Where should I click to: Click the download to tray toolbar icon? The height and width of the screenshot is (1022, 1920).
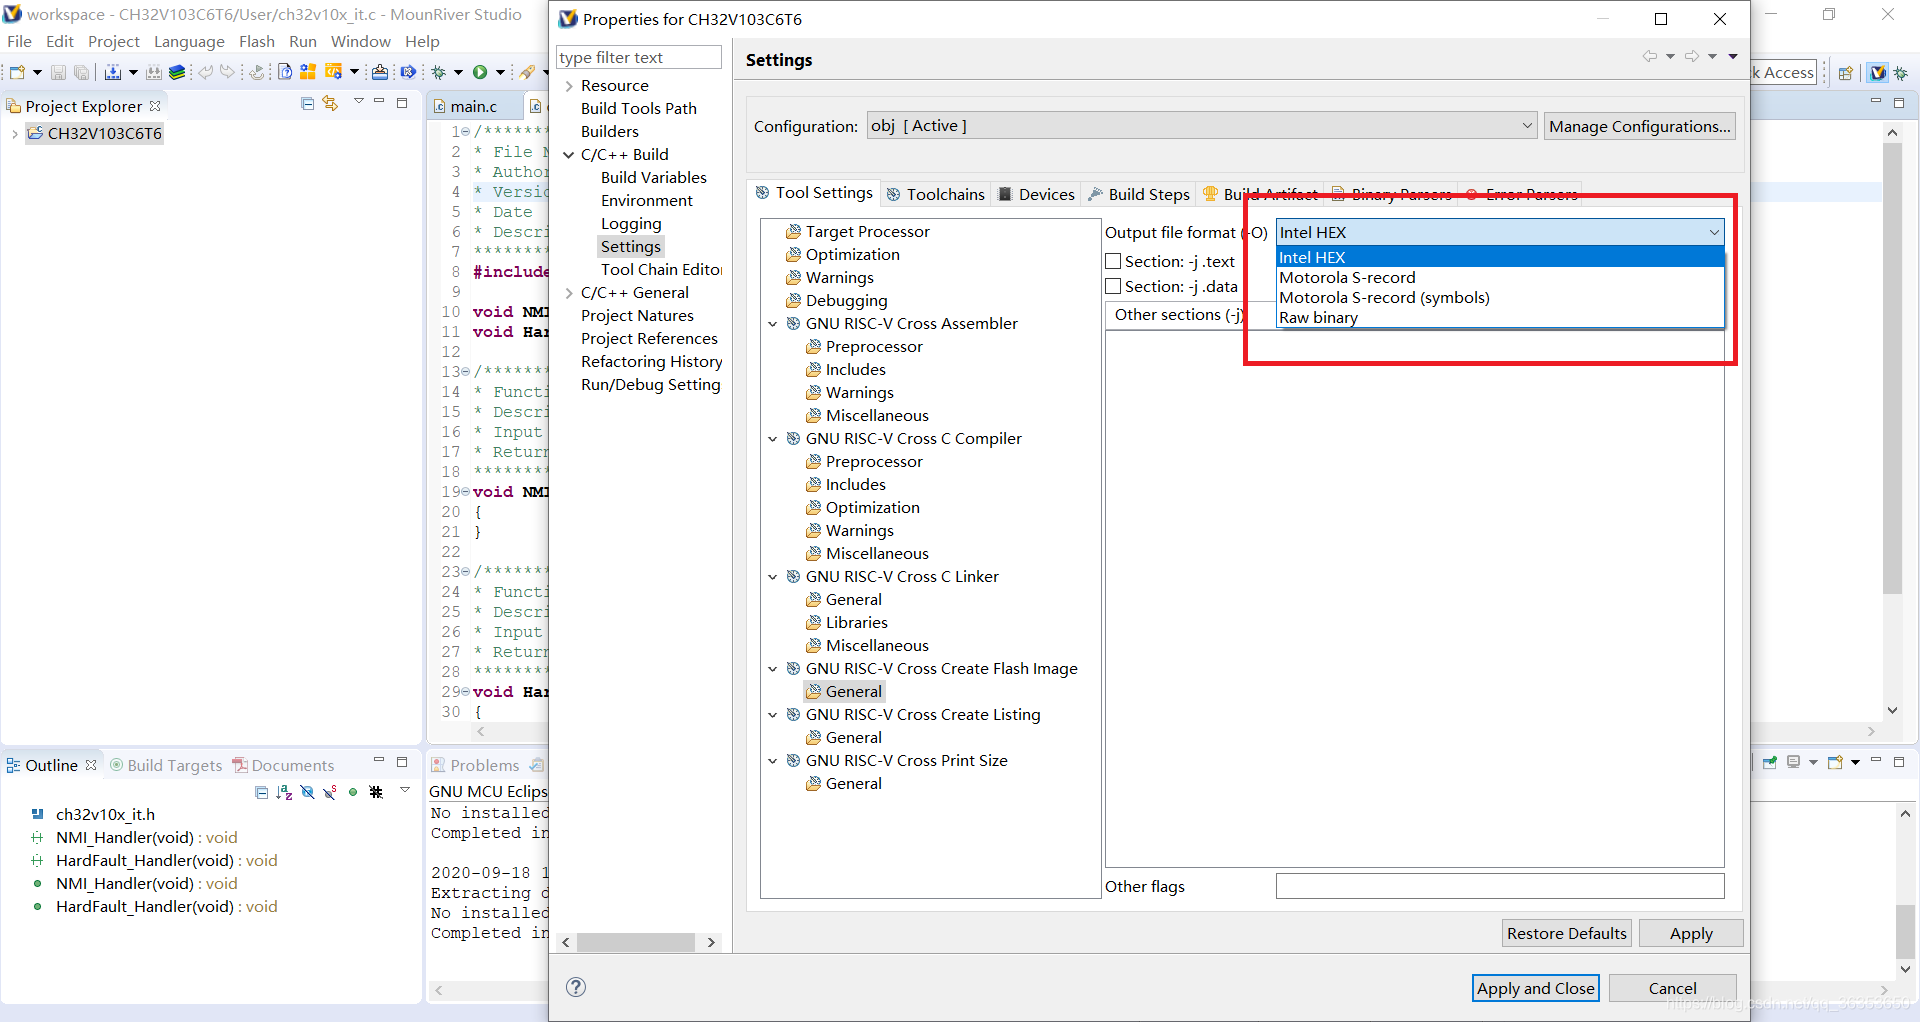pos(380,72)
